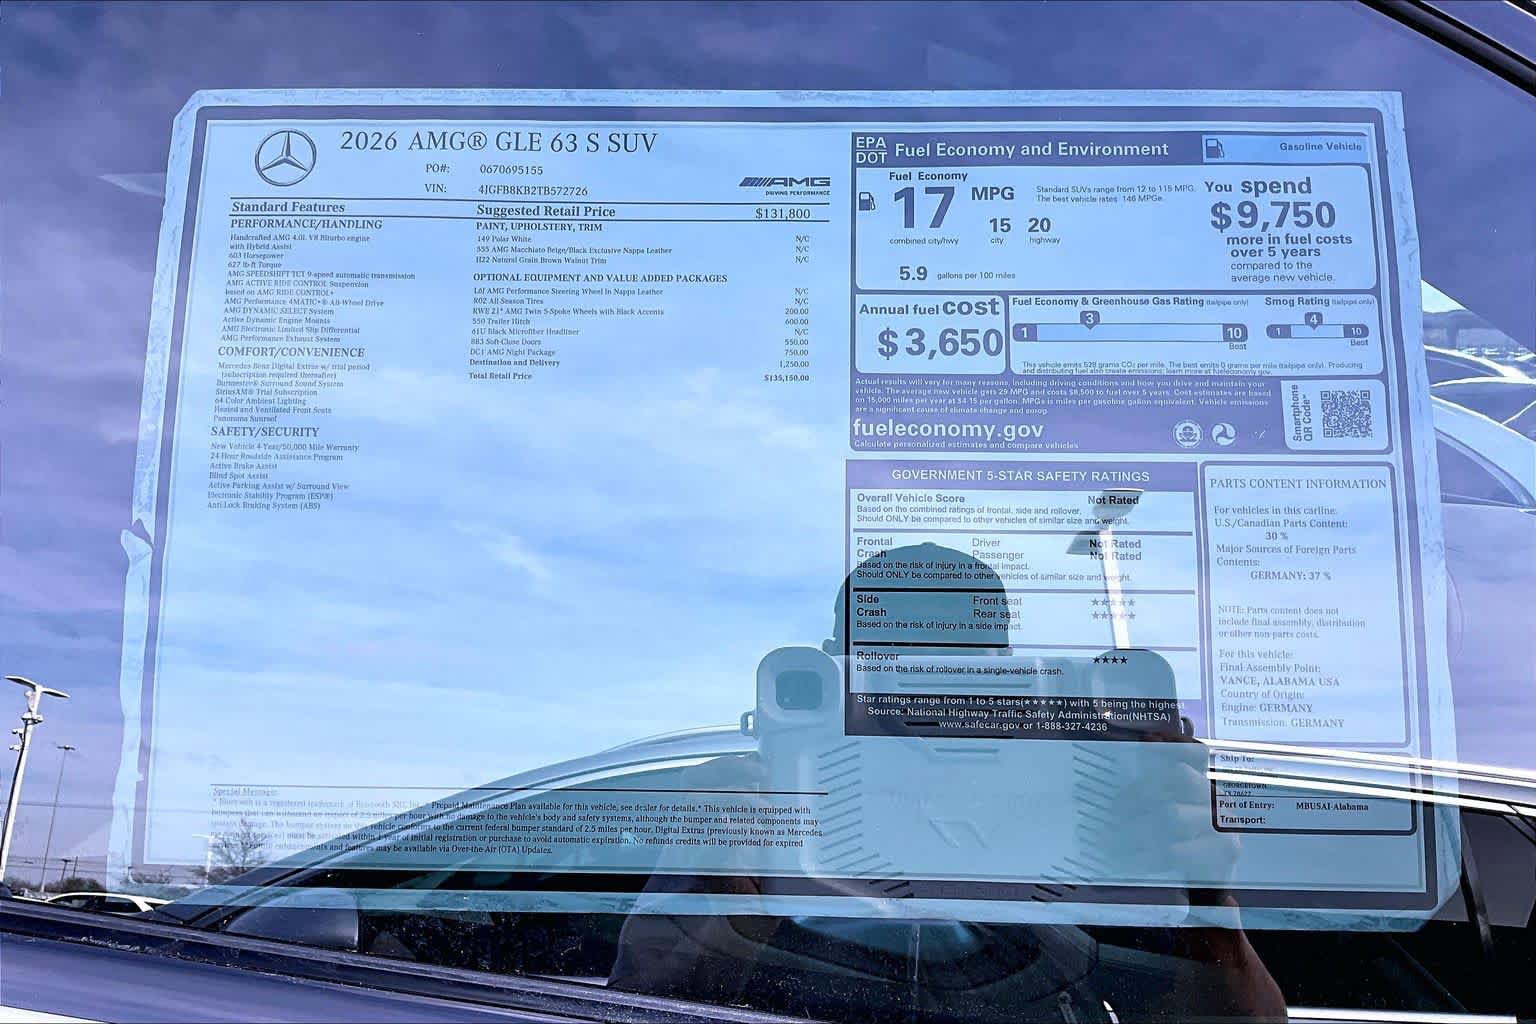Click the Port of Entry "MBUSAI-Alabama" value
This screenshot has height=1024, width=1536.
tap(1331, 806)
